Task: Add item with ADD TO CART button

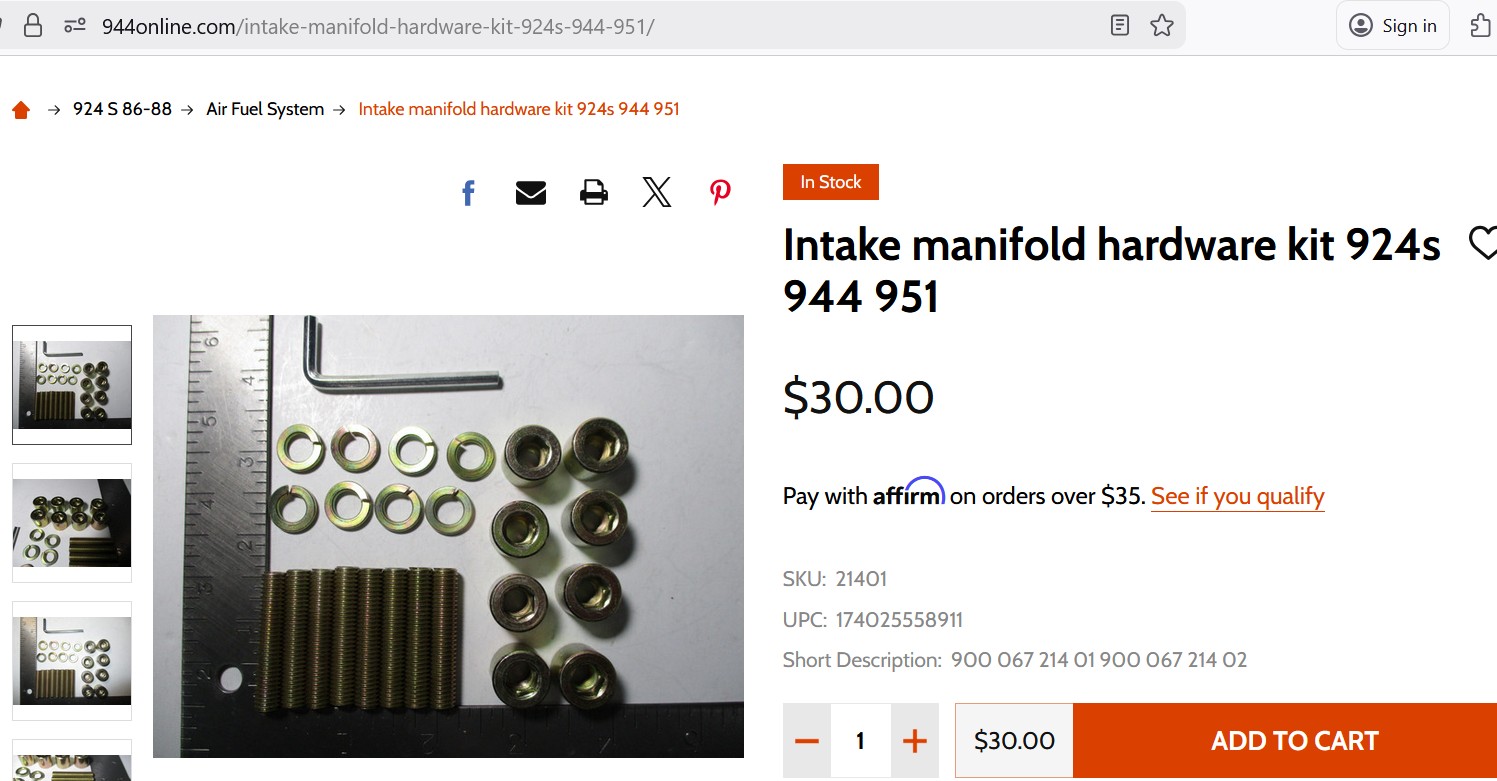Action: pos(1285,741)
